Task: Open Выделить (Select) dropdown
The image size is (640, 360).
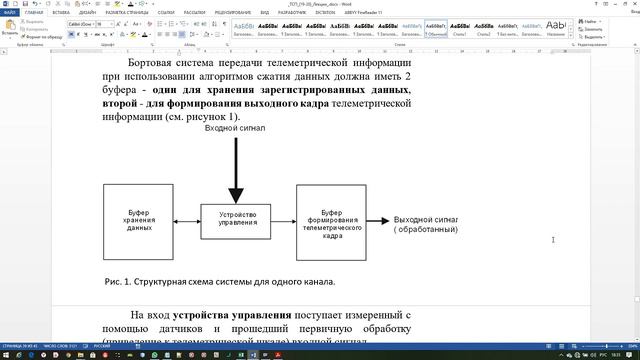Action: pyautogui.click(x=591, y=37)
